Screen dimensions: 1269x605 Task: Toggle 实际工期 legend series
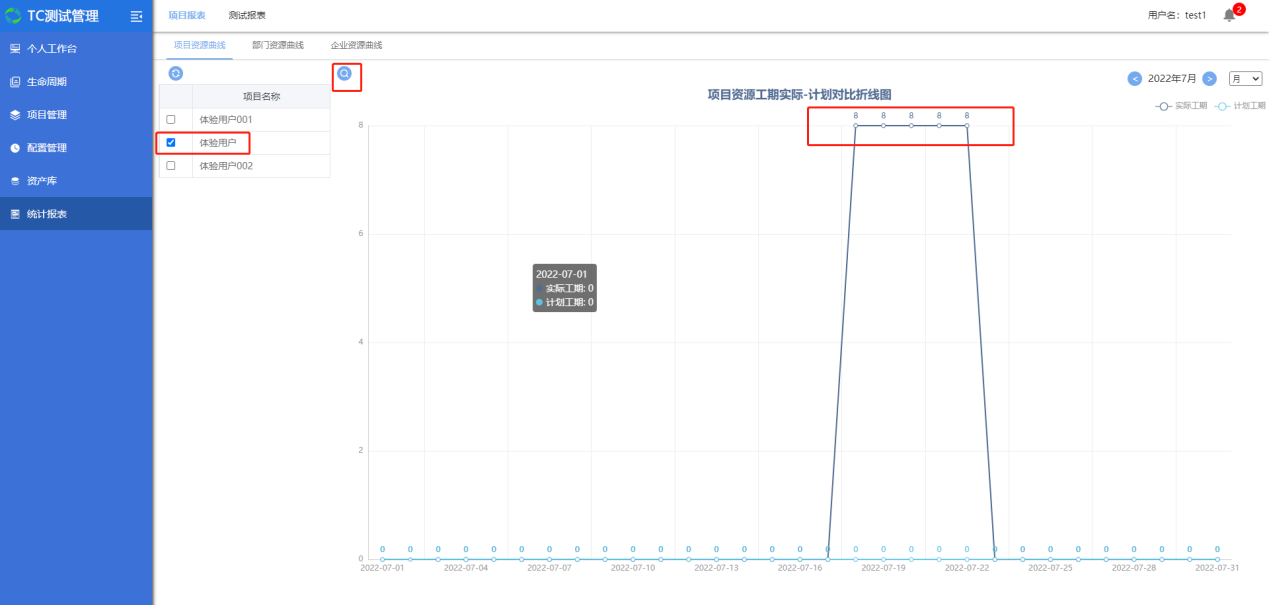pos(1181,105)
